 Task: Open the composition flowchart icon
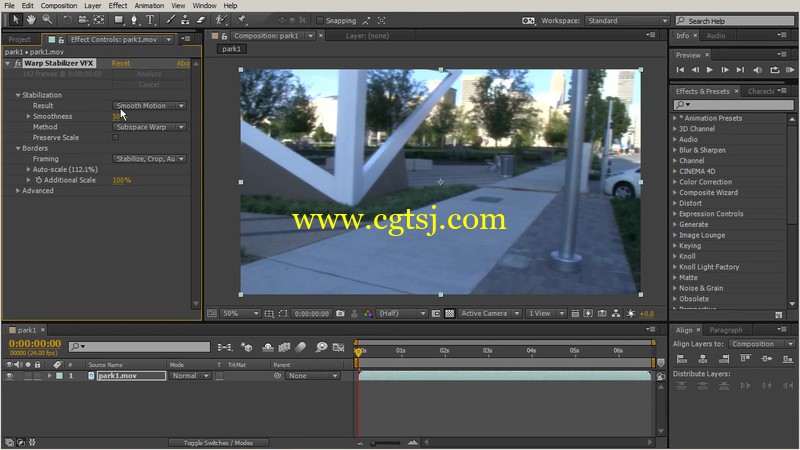[x=616, y=313]
